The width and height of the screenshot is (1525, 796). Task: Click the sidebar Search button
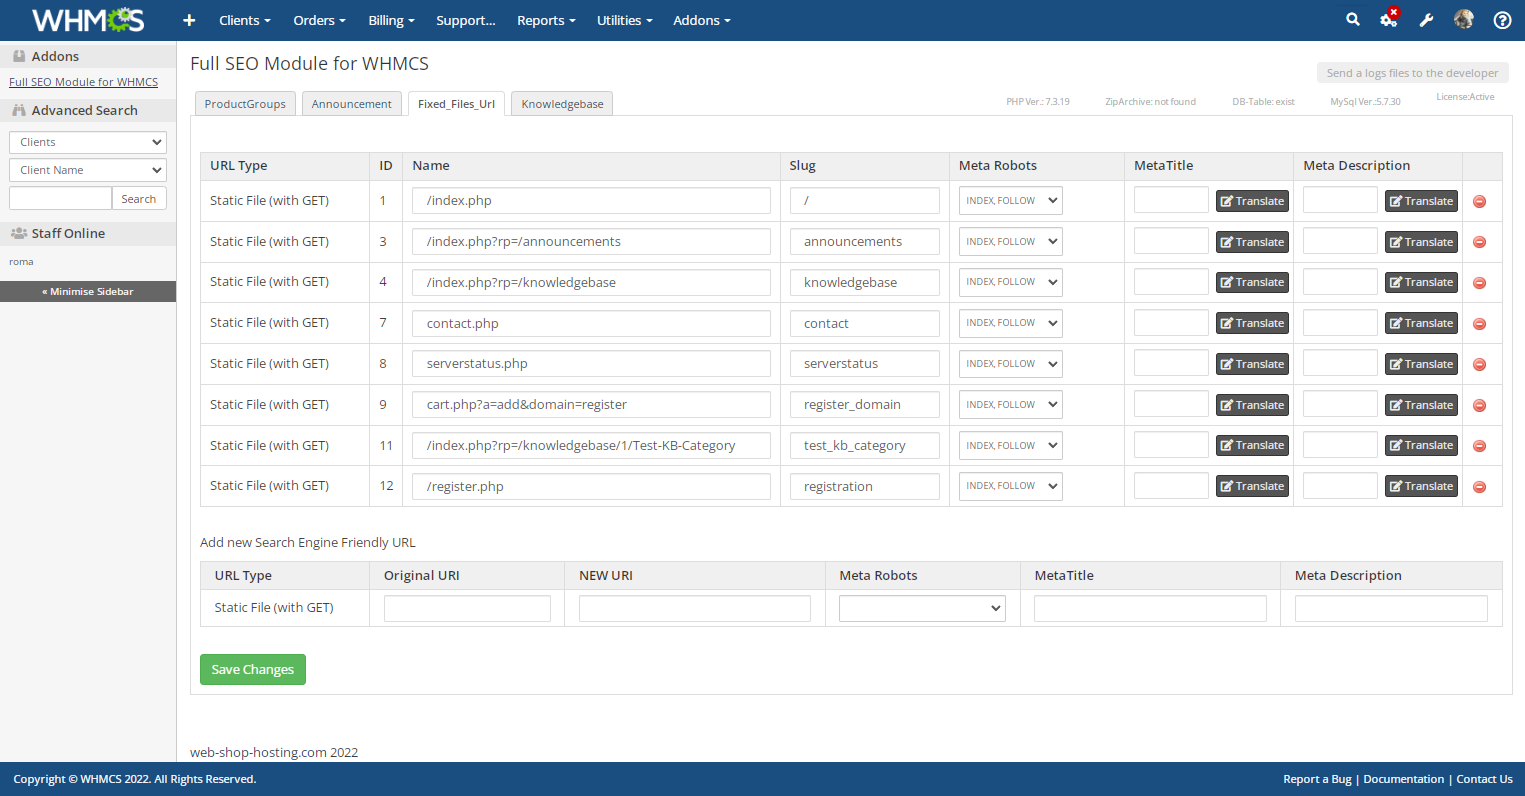tap(139, 199)
